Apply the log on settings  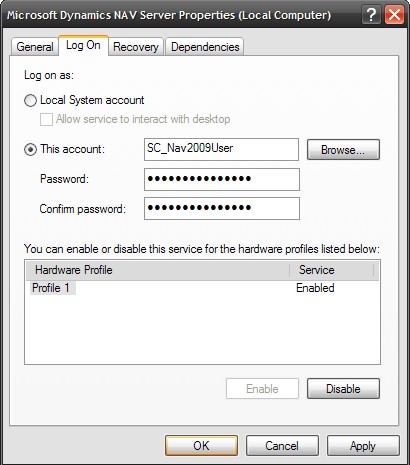click(363, 446)
